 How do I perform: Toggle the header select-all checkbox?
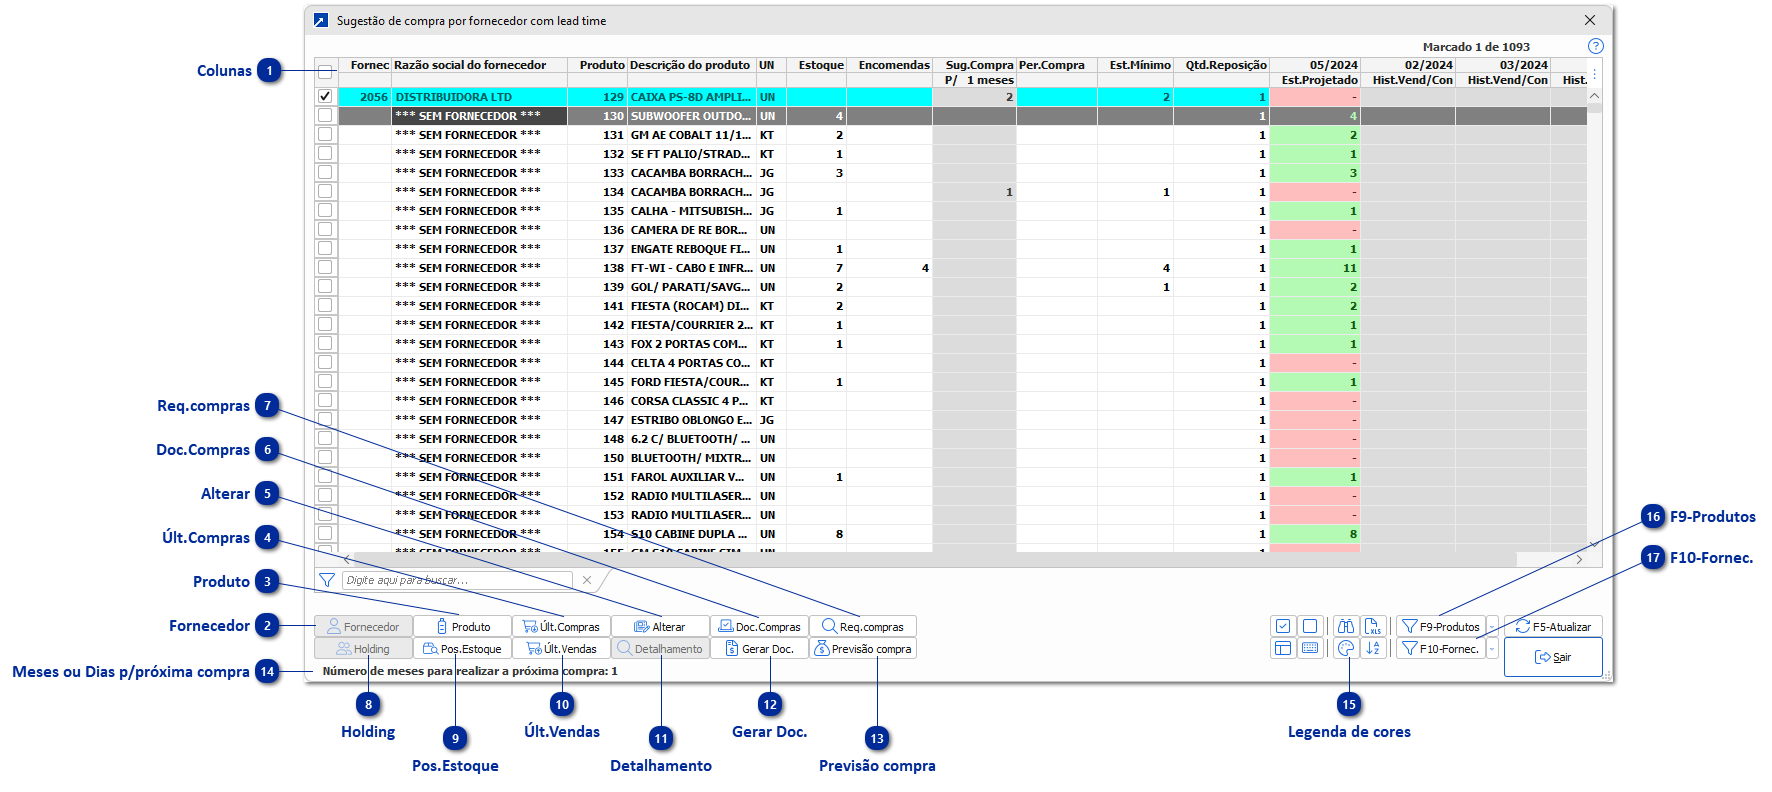[325, 72]
